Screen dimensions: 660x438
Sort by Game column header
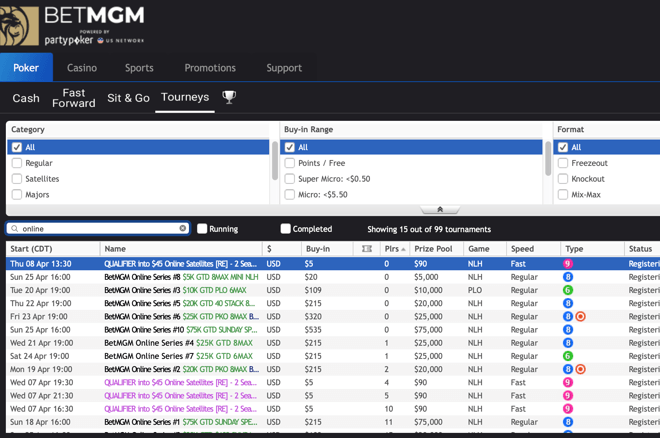pos(485,249)
